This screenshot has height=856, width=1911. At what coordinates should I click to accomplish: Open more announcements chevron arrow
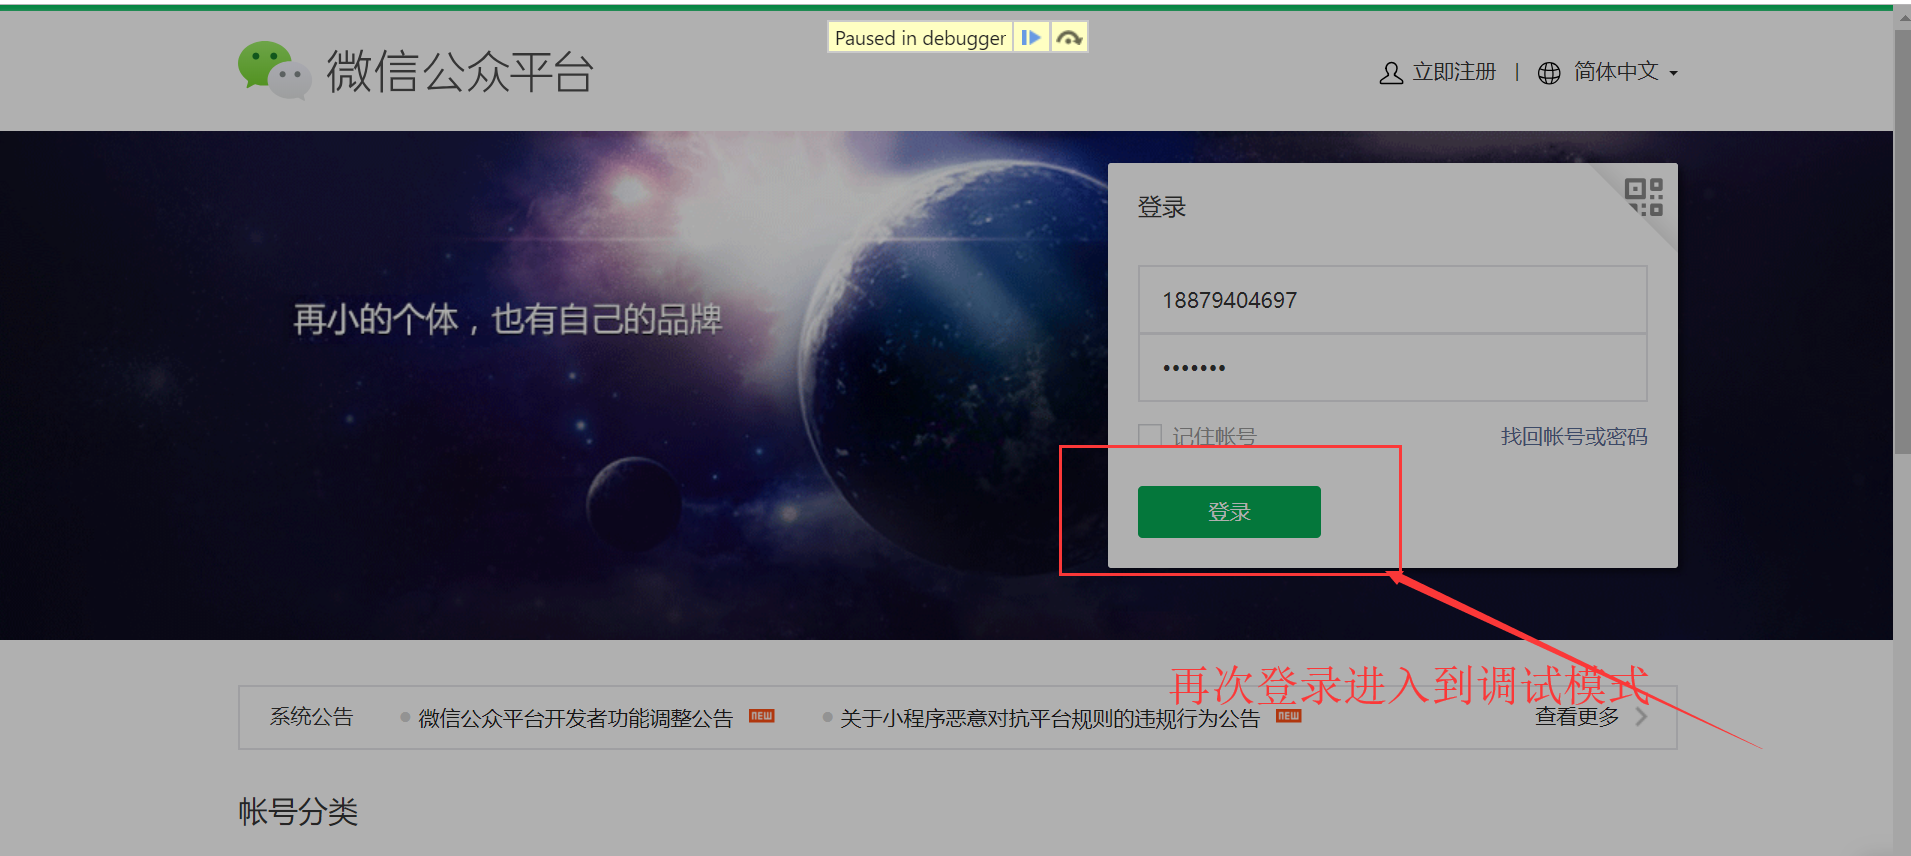pos(1641,717)
